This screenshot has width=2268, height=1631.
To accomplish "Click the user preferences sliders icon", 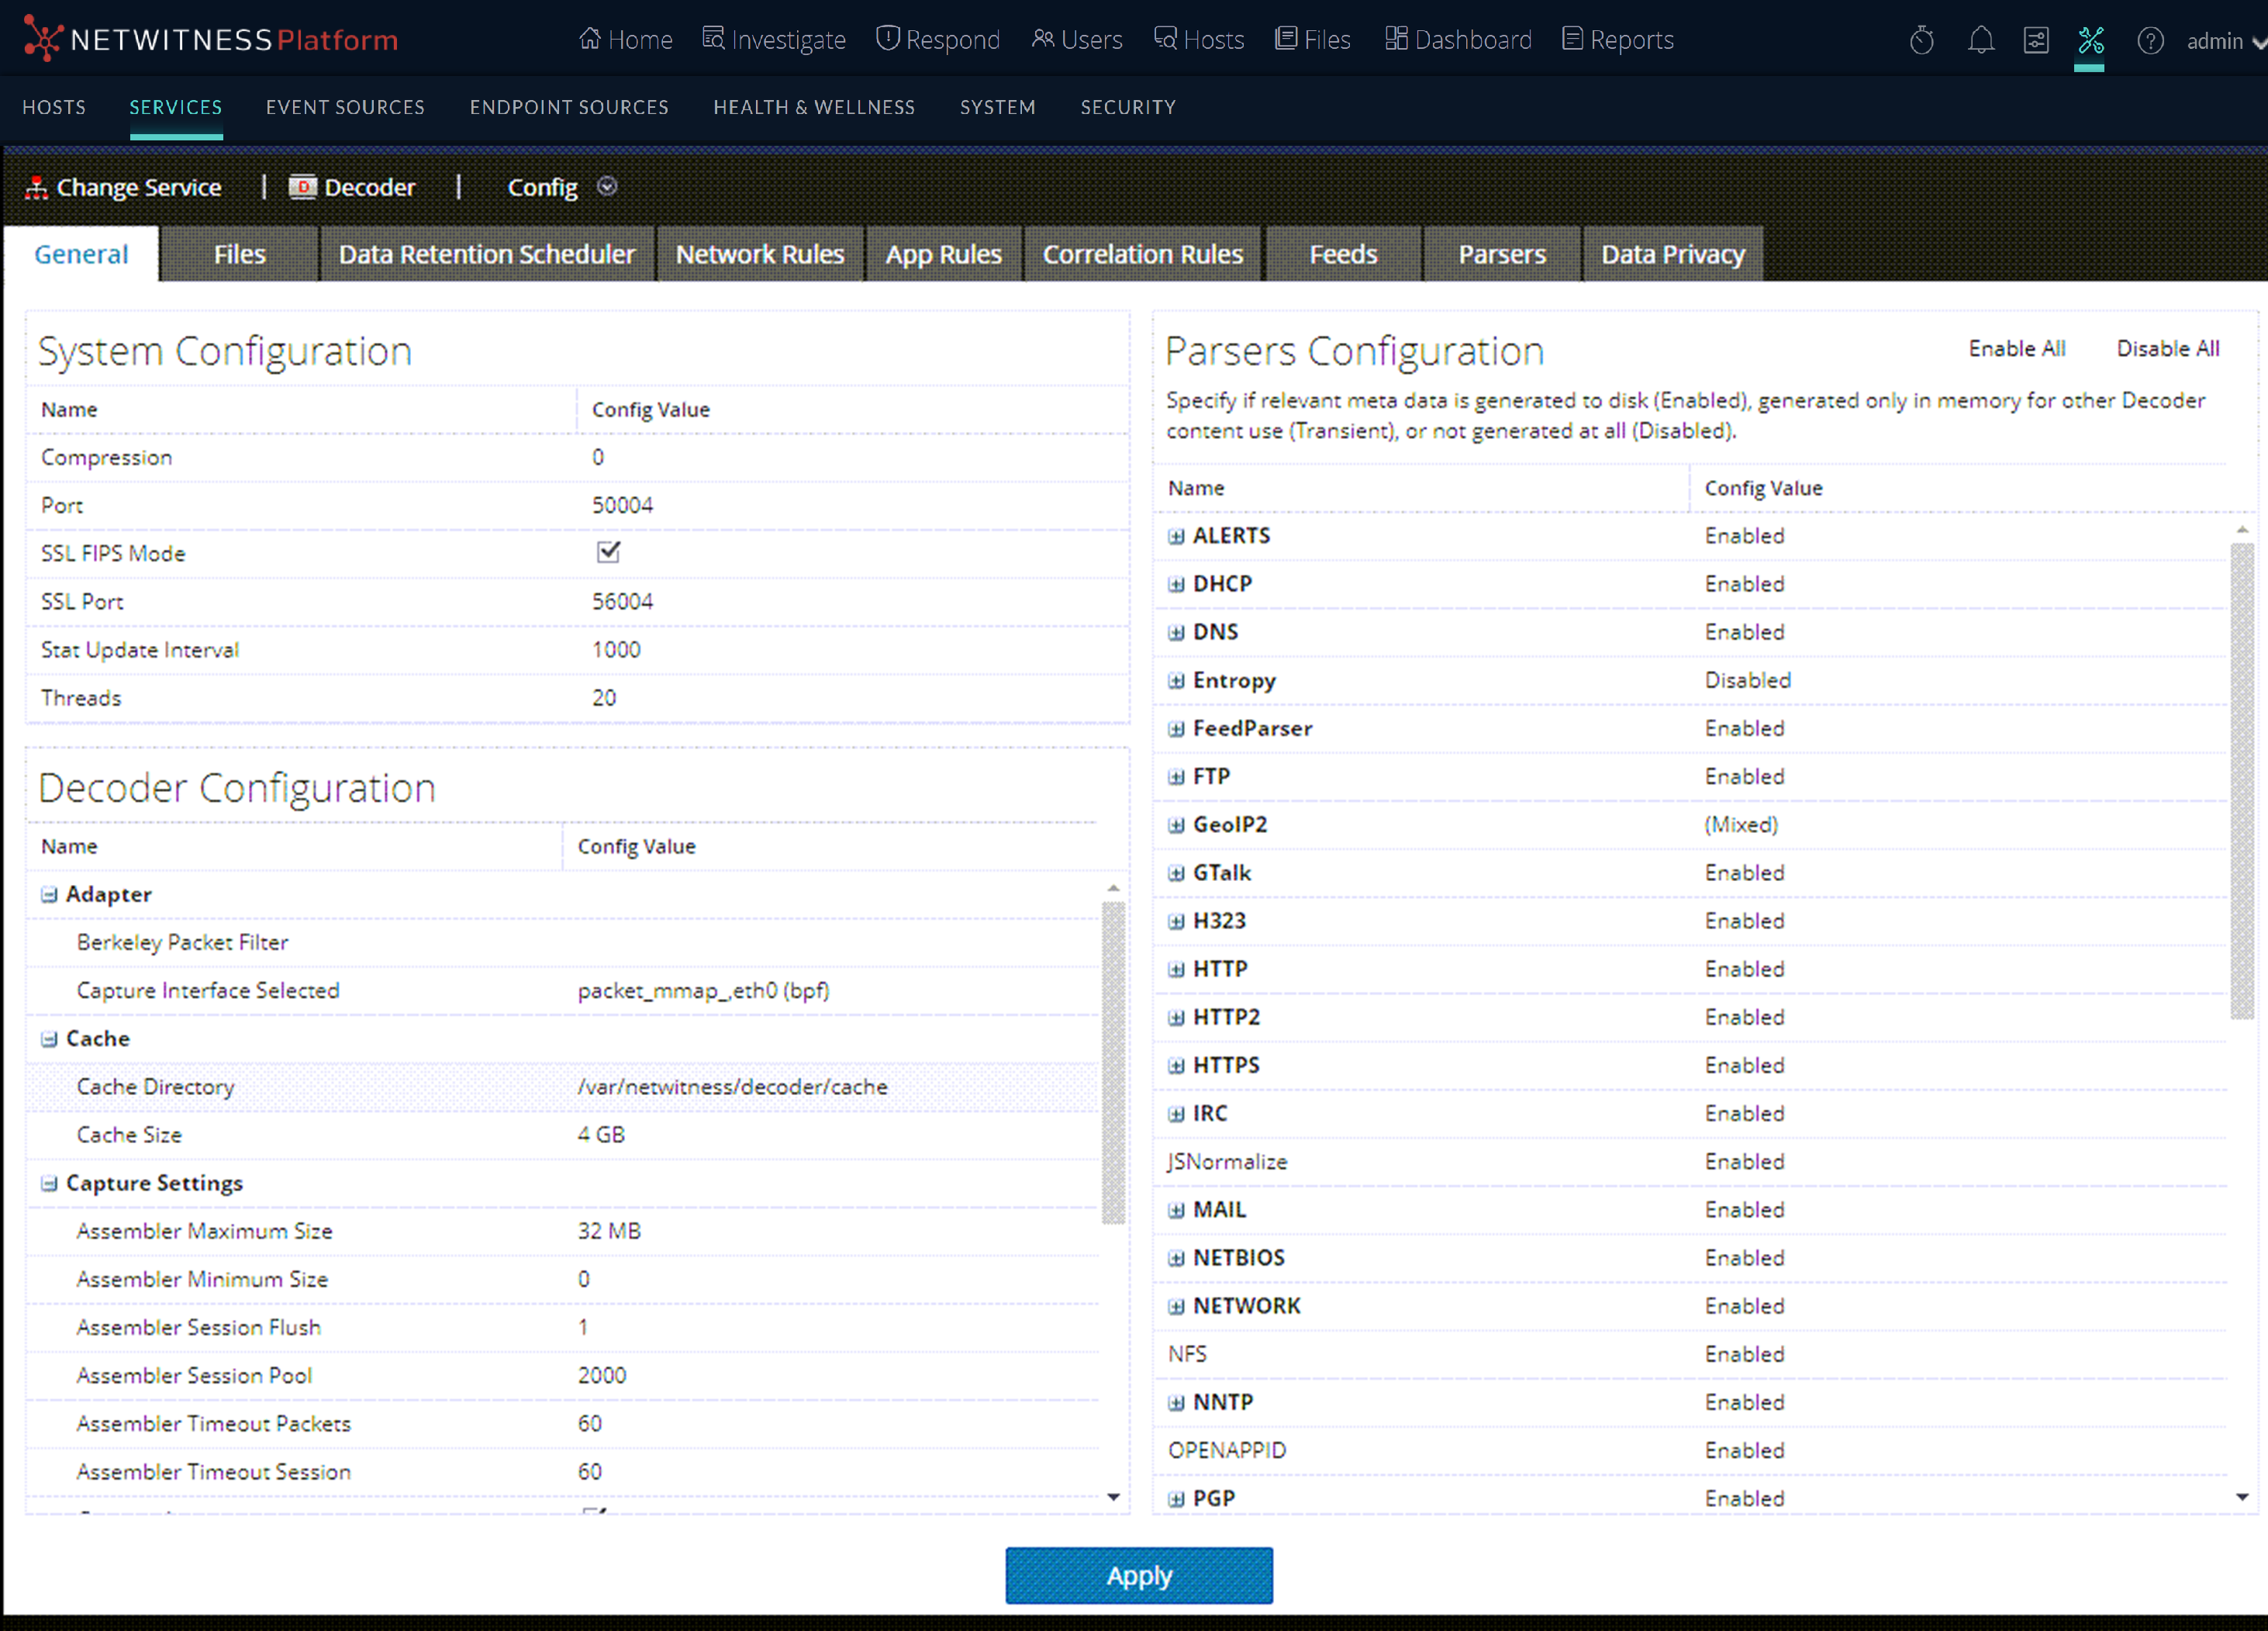I will coord(2035,40).
